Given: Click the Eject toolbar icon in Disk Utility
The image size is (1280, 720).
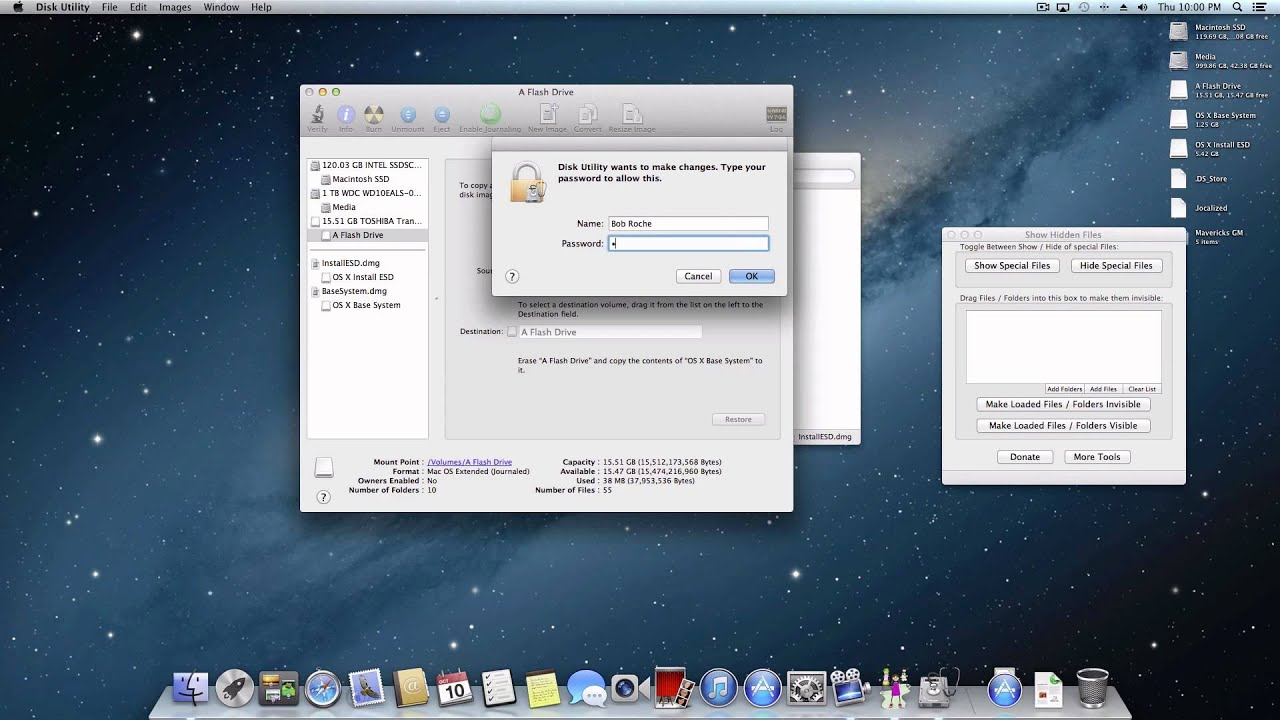Looking at the screenshot, I should click(442, 118).
